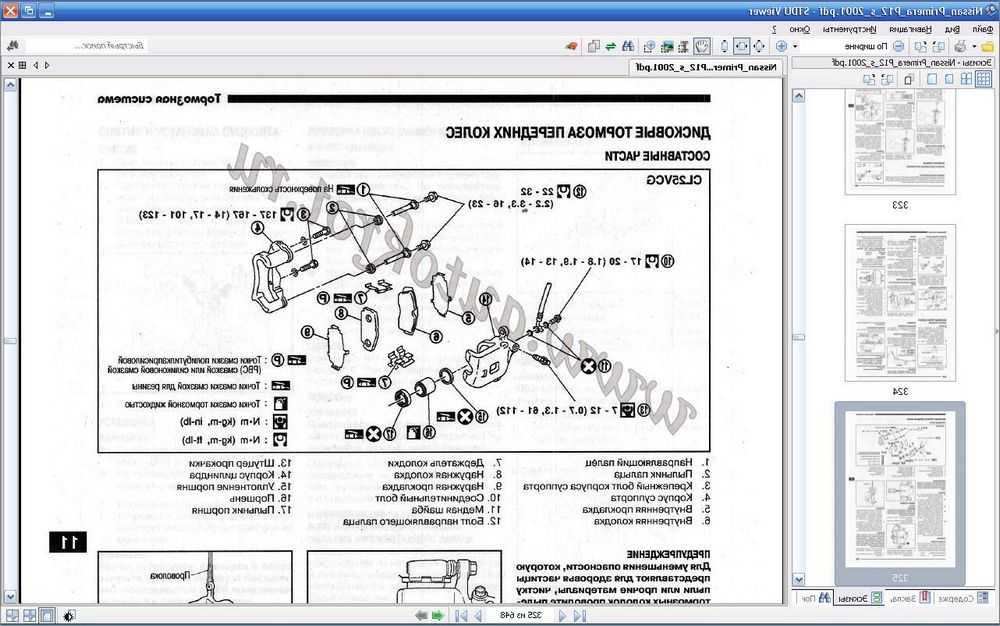Click the zoom out minus icon
Image resolution: width=1000 pixels, height=626 pixels.
(x=898, y=46)
